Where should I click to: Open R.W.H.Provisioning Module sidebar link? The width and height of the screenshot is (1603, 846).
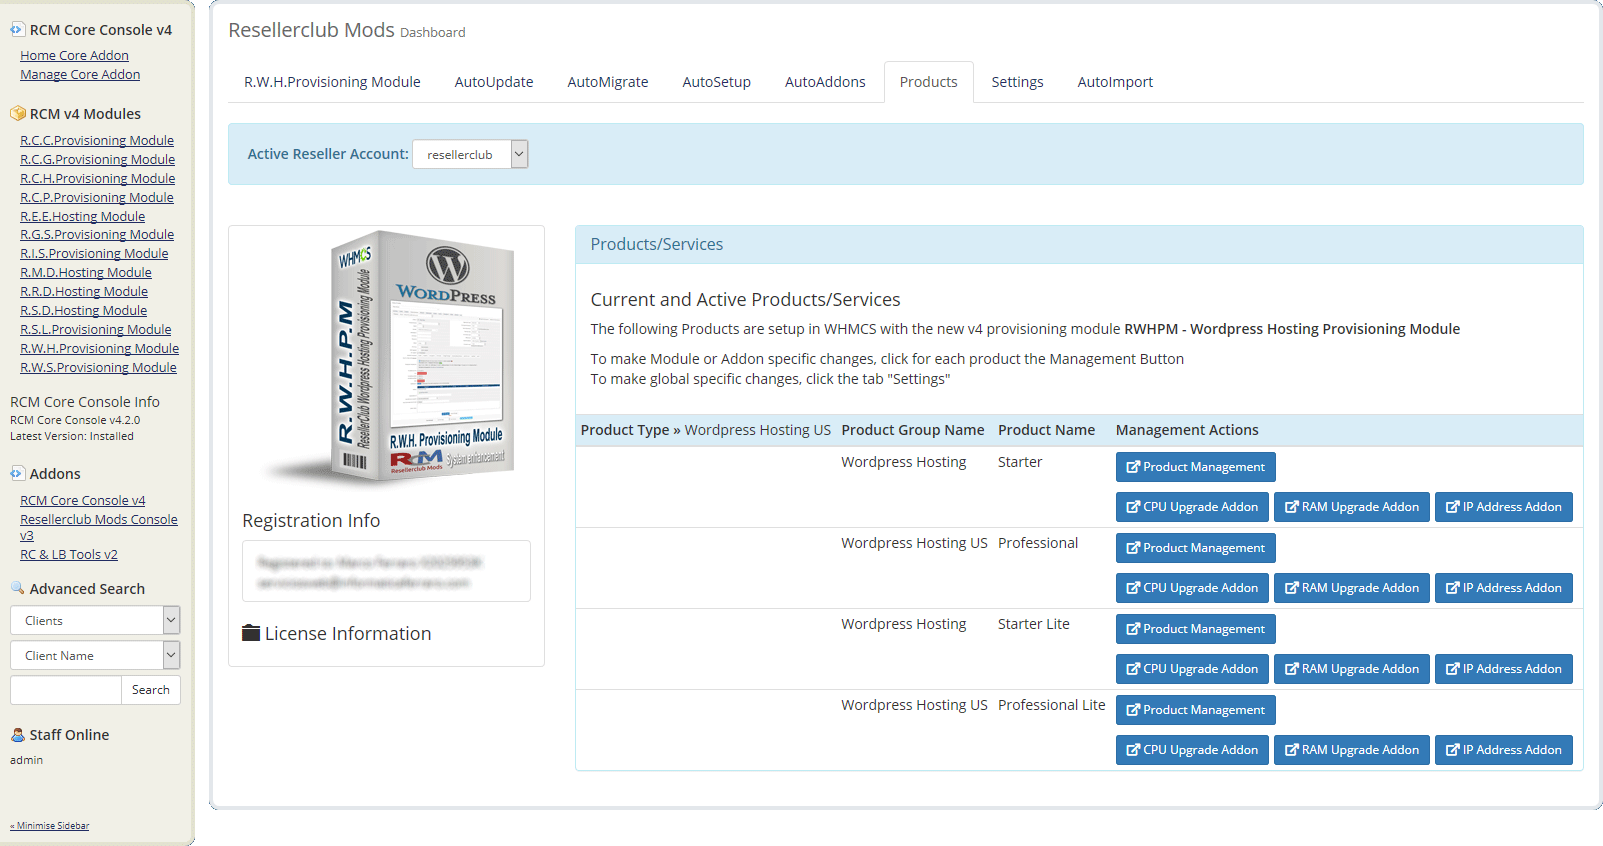pos(99,349)
